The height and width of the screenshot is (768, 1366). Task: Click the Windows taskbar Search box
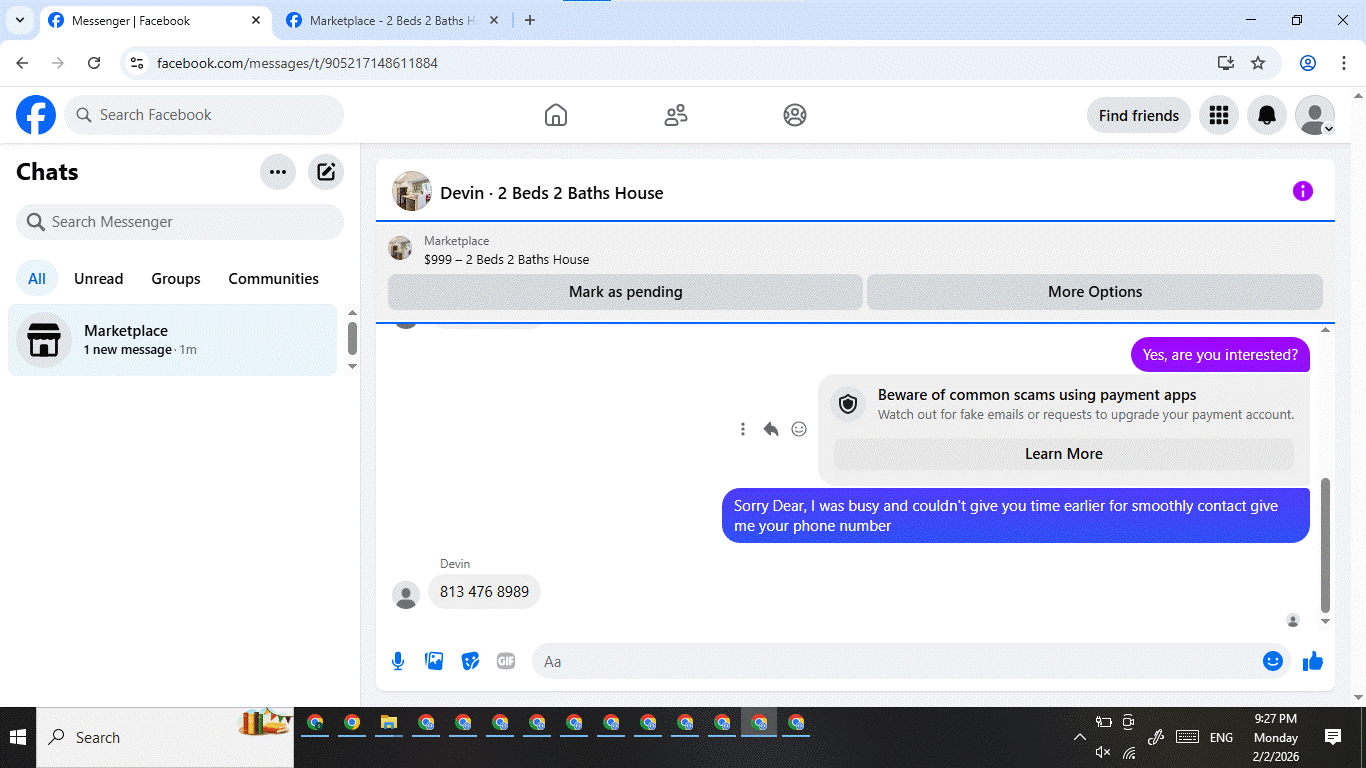click(x=165, y=738)
